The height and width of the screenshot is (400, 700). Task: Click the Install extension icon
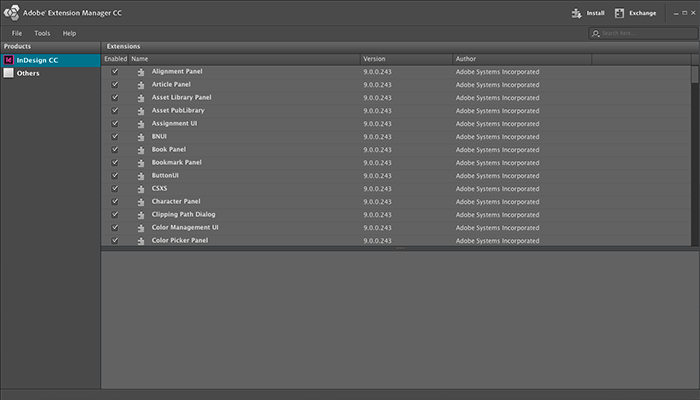coord(576,13)
